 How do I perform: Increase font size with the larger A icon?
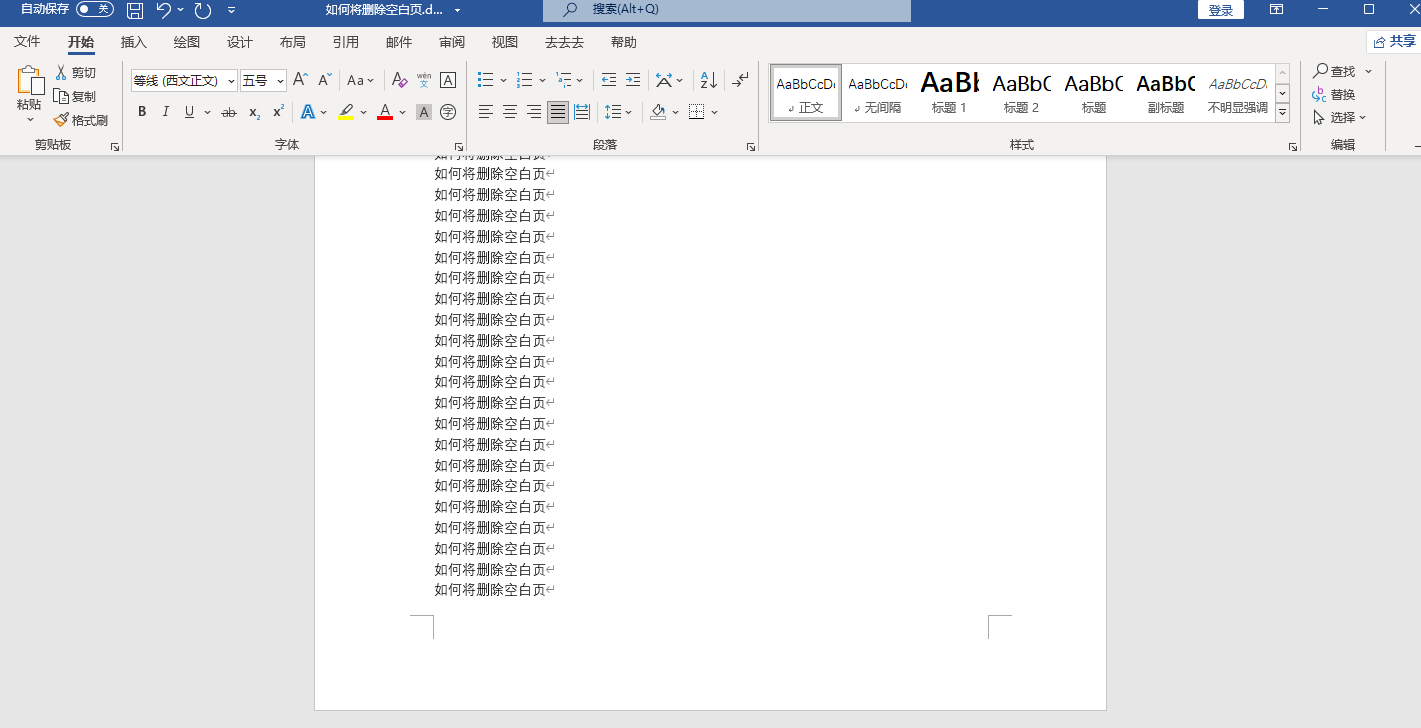click(x=300, y=80)
